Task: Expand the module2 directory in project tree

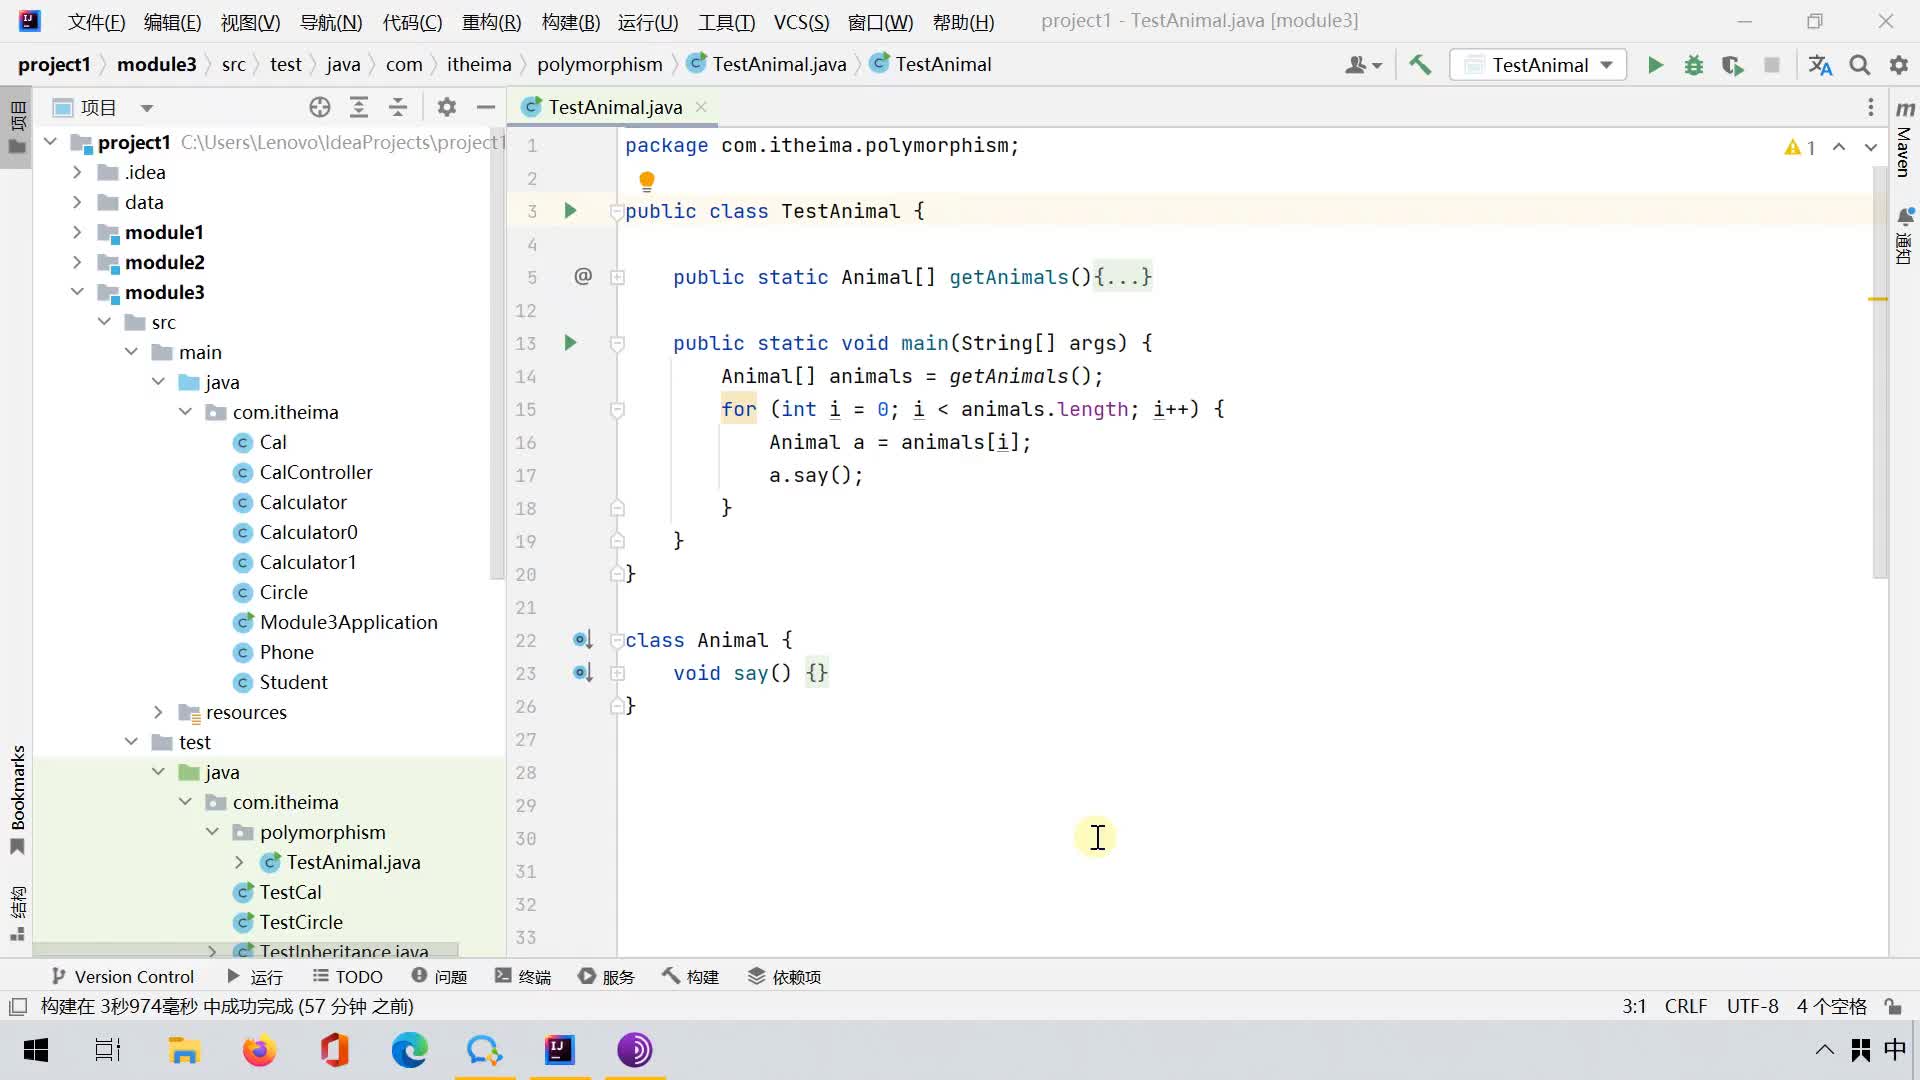Action: coord(76,261)
